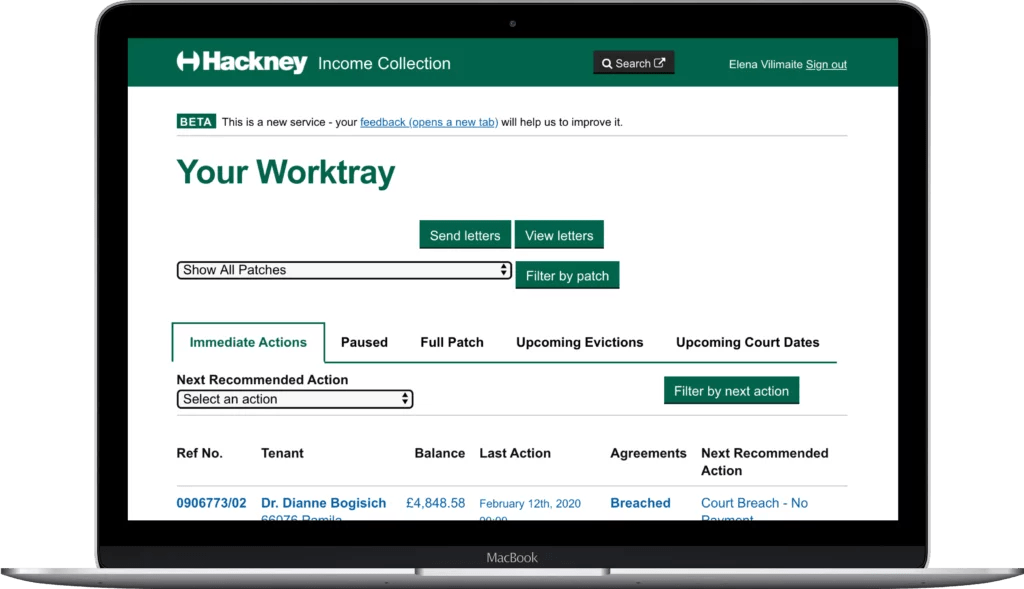Open Dr. Dianne Bogisich's tenant record
Viewport: 1024px width, 589px height.
(x=323, y=503)
